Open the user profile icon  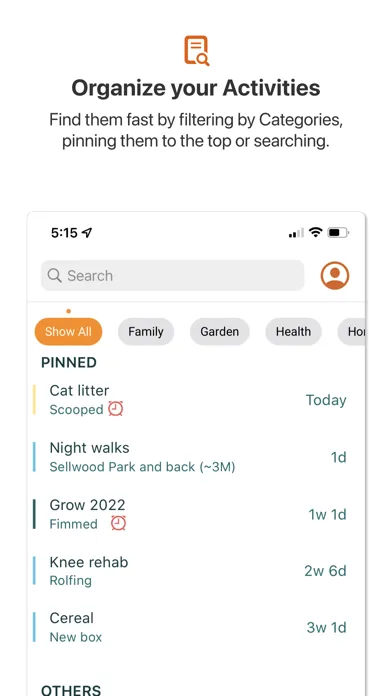pos(335,275)
